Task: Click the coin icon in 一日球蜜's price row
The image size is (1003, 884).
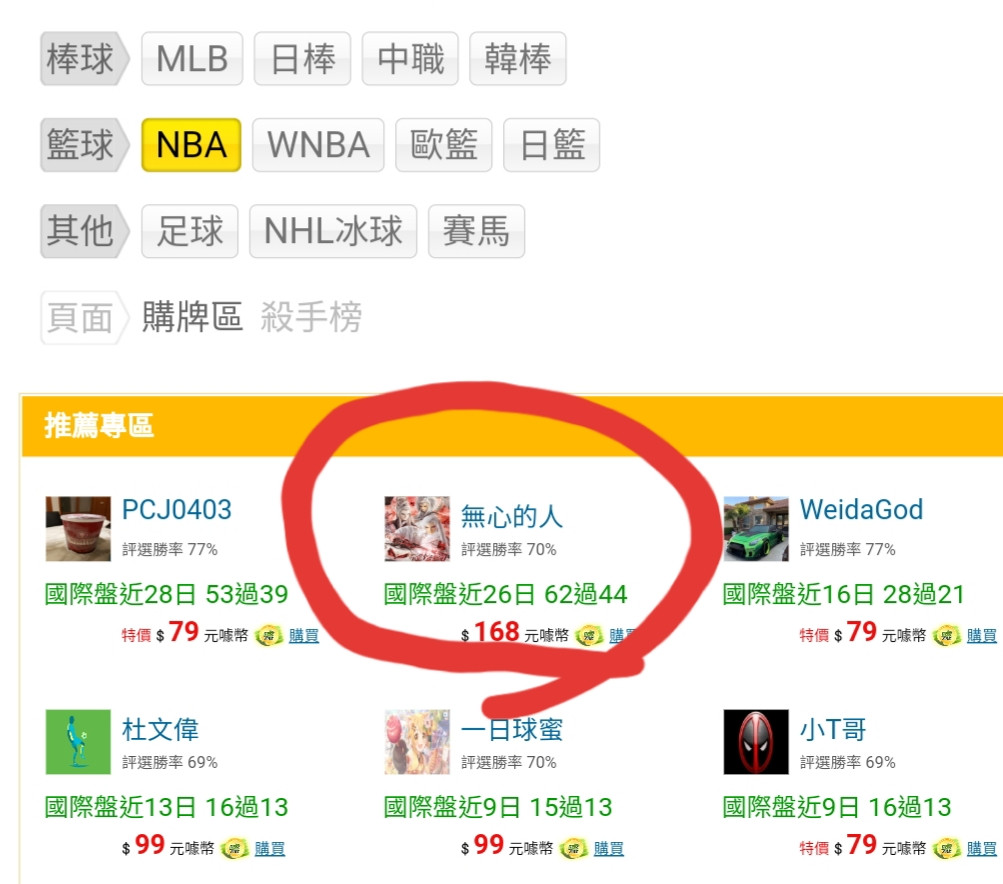Action: click(573, 848)
